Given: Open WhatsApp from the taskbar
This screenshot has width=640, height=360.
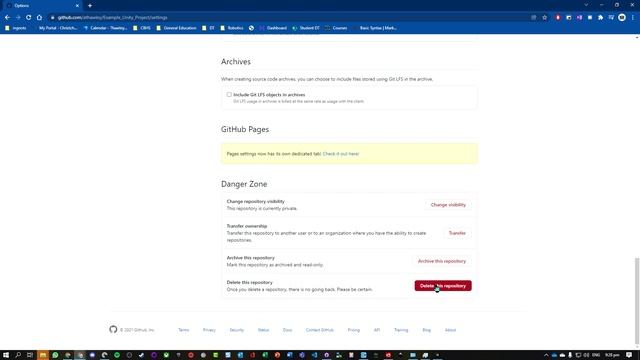Looking at the screenshot, I should tap(55, 355).
